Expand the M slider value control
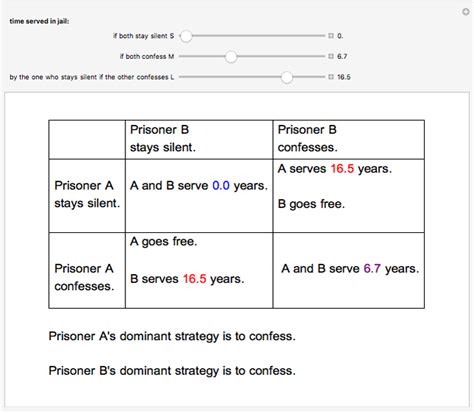Screen dimensions: 474x413 (331, 56)
